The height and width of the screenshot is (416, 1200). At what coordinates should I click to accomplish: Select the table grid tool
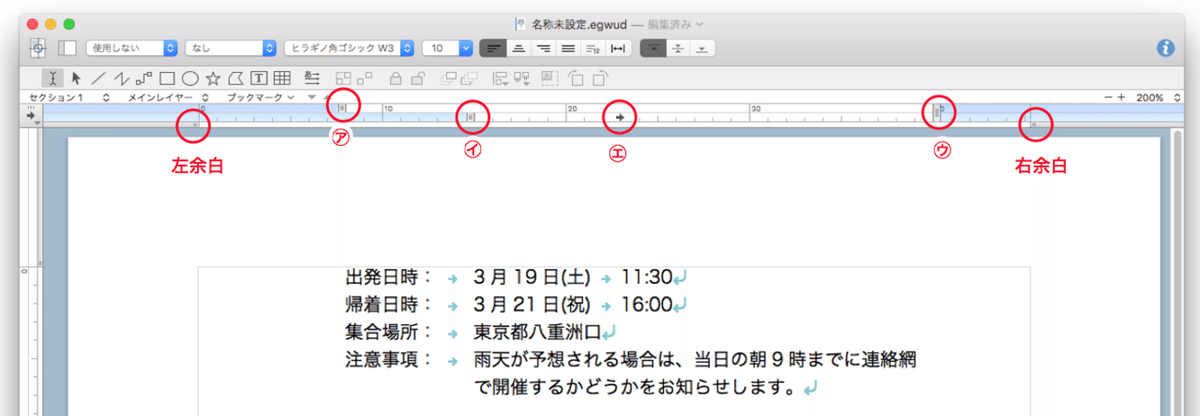282,77
